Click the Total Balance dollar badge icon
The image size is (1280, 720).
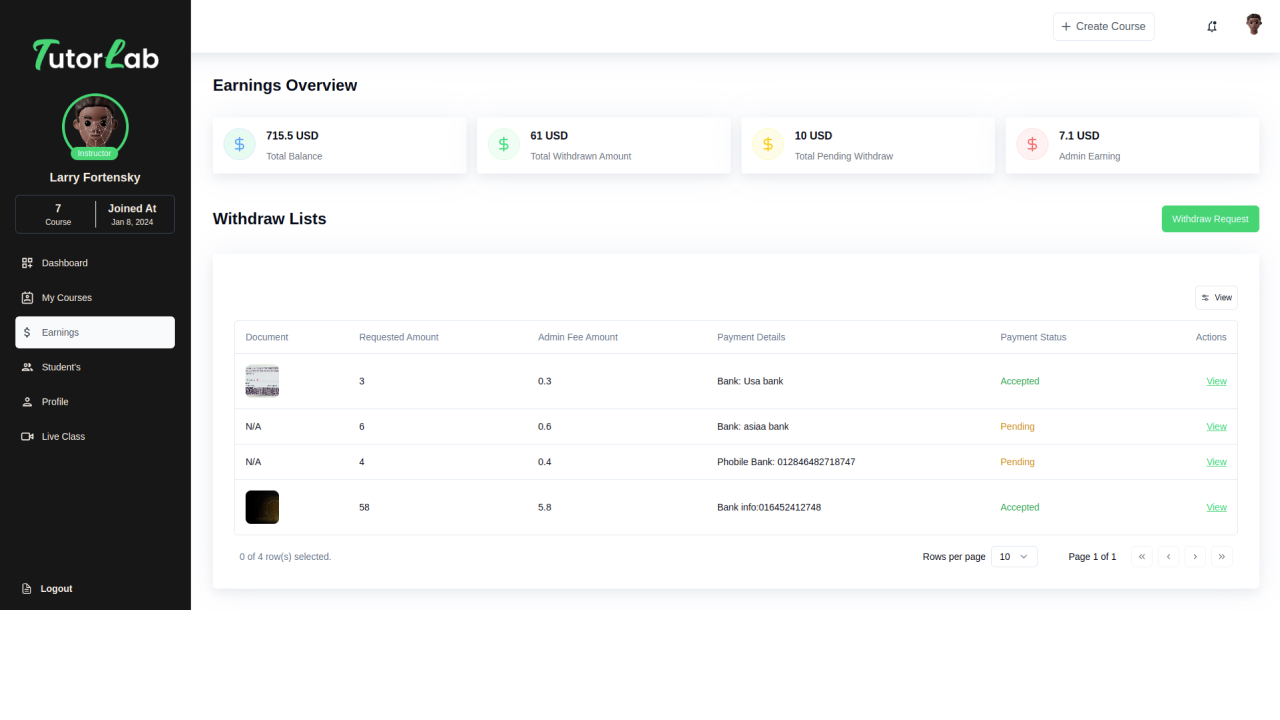(239, 143)
